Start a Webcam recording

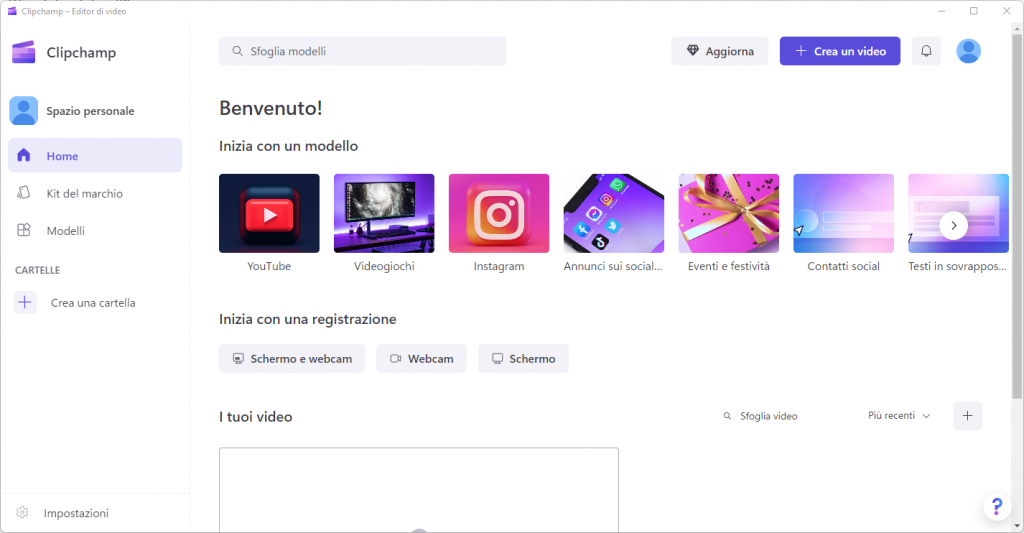(x=421, y=359)
